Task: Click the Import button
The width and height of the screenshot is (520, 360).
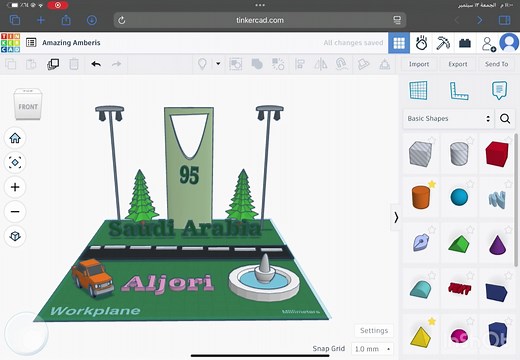Action: pos(419,64)
